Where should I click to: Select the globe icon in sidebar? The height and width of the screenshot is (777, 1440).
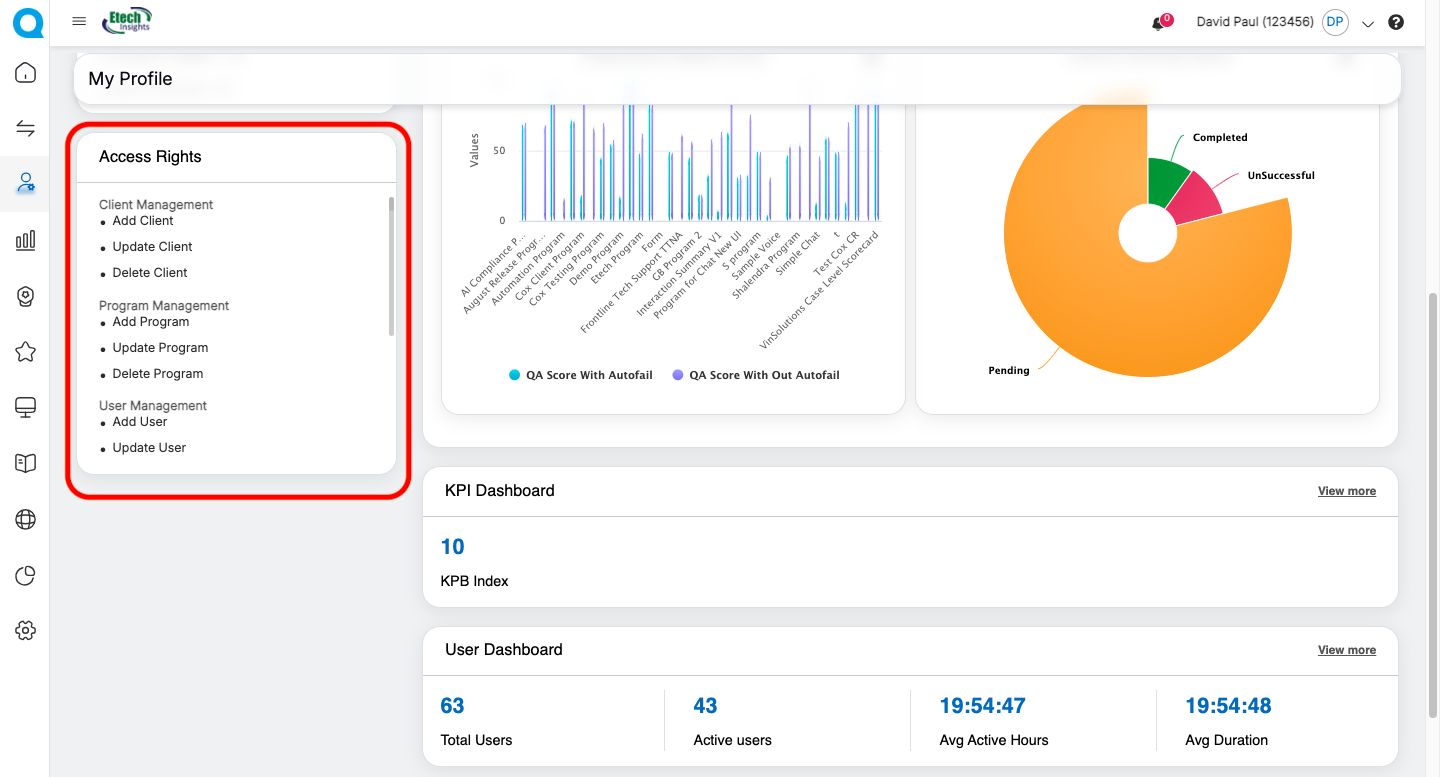(26, 519)
